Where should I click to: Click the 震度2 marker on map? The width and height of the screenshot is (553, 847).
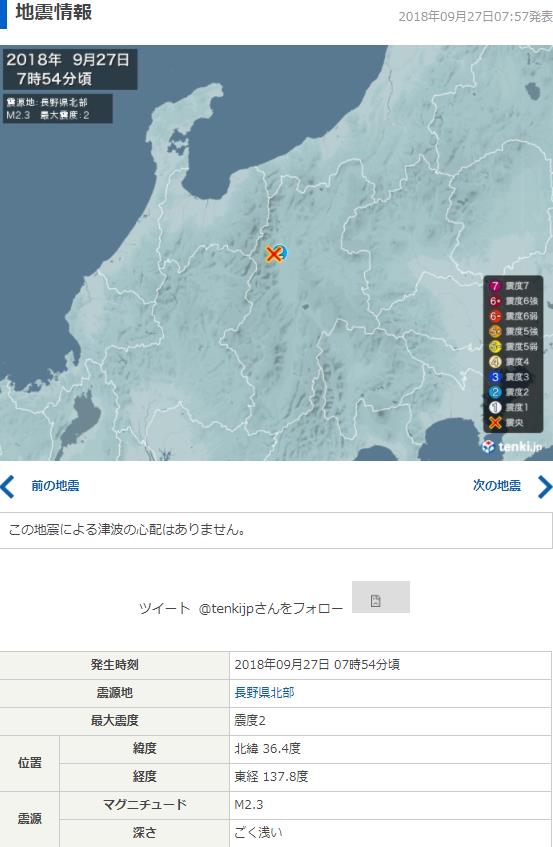(x=282, y=252)
